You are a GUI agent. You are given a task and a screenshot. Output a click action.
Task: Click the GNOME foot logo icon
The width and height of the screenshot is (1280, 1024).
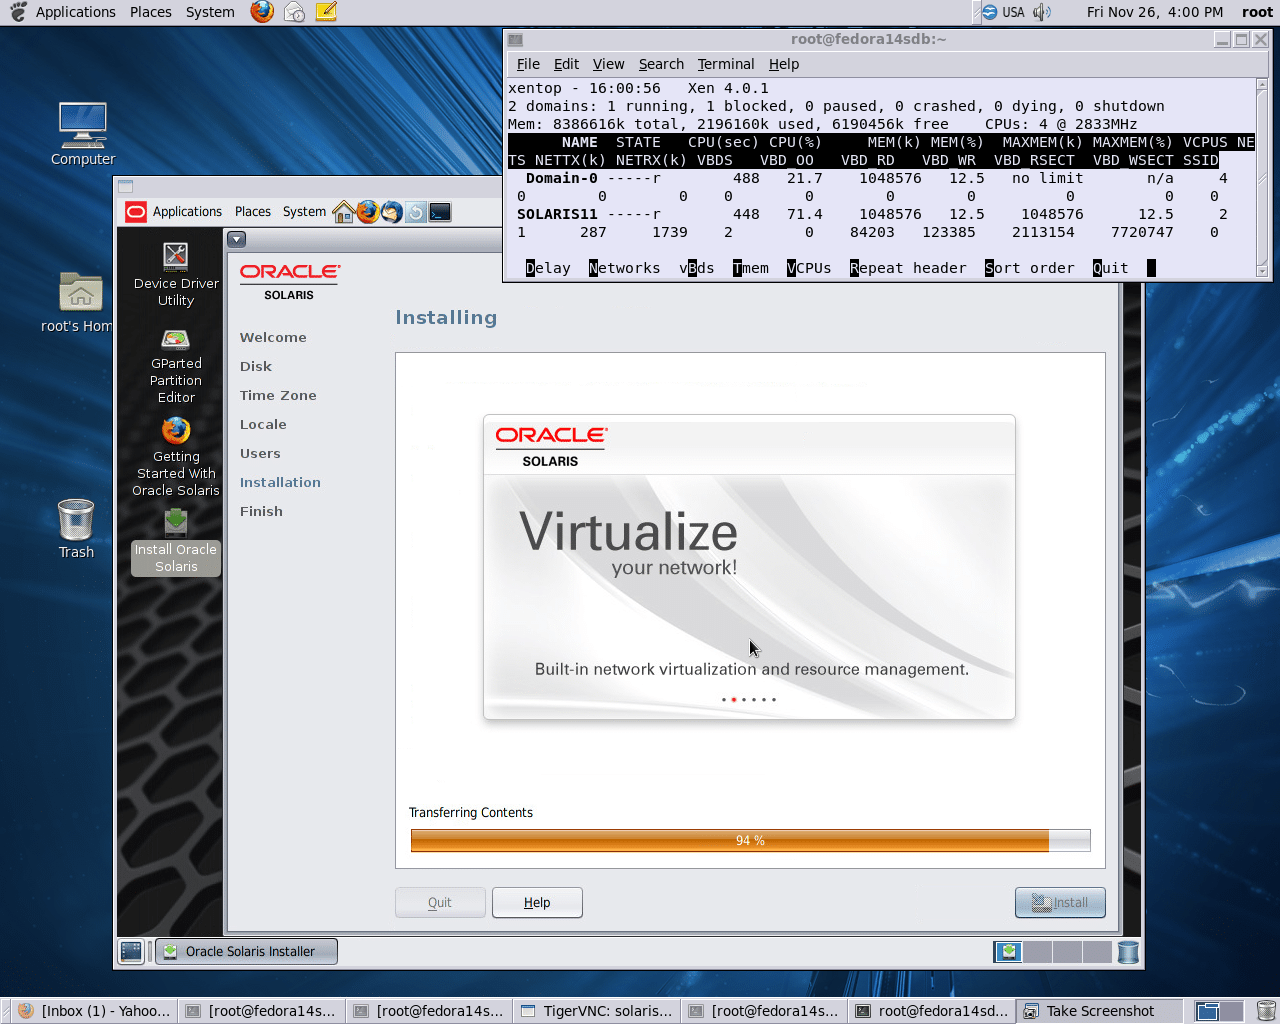[x=18, y=12]
